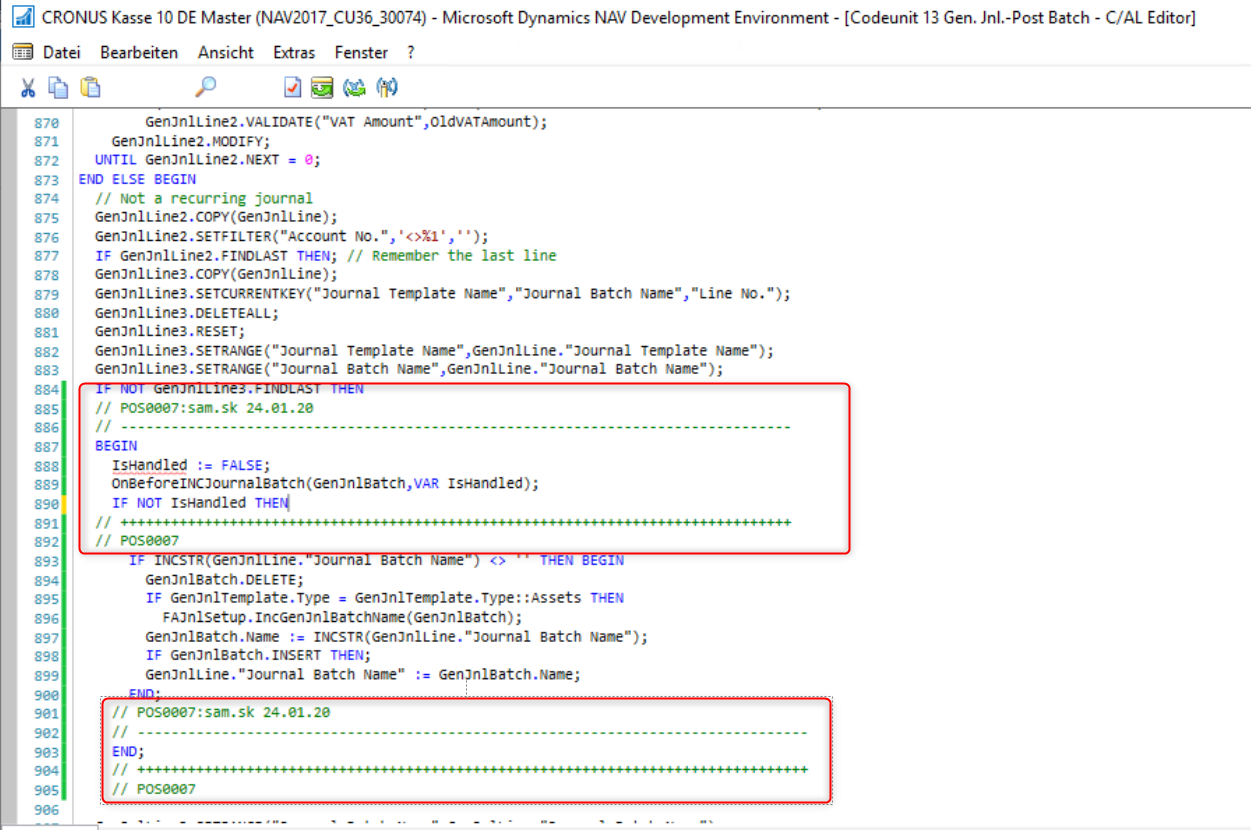
Task: Click the green circular arrows toolbar icon
Action: point(354,87)
